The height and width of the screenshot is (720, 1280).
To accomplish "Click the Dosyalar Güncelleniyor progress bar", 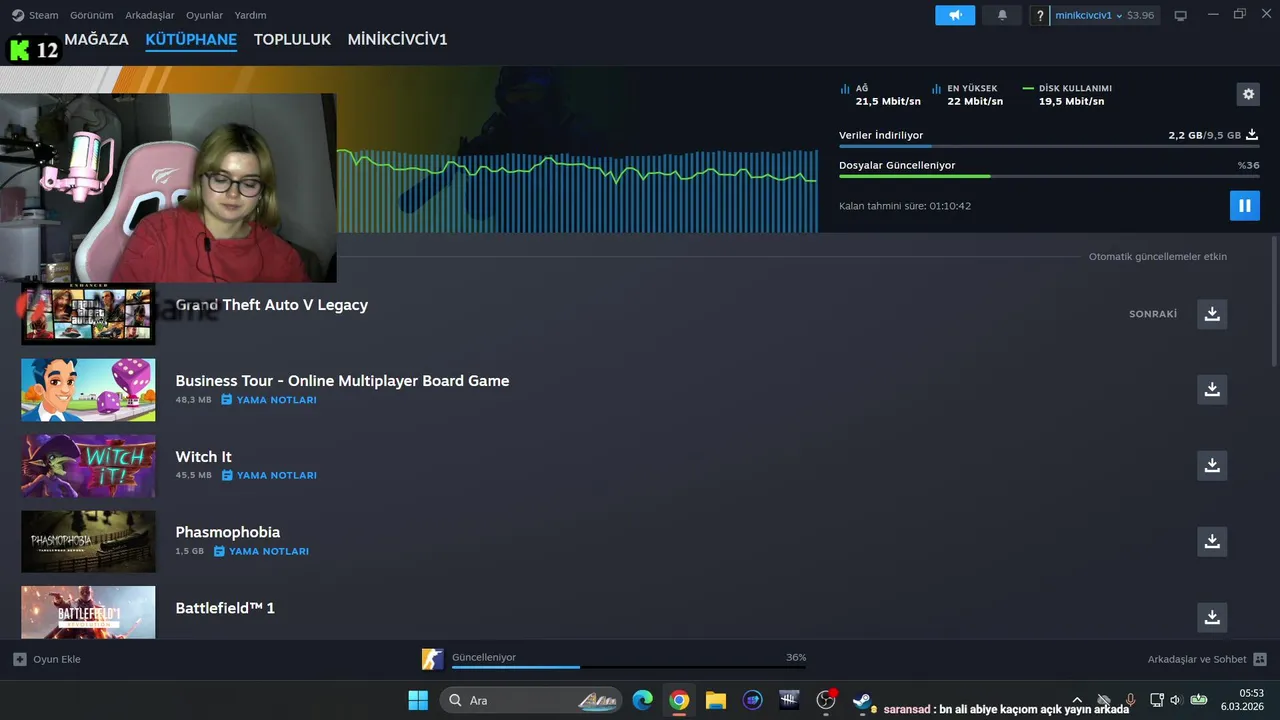I will pyautogui.click(x=1049, y=177).
